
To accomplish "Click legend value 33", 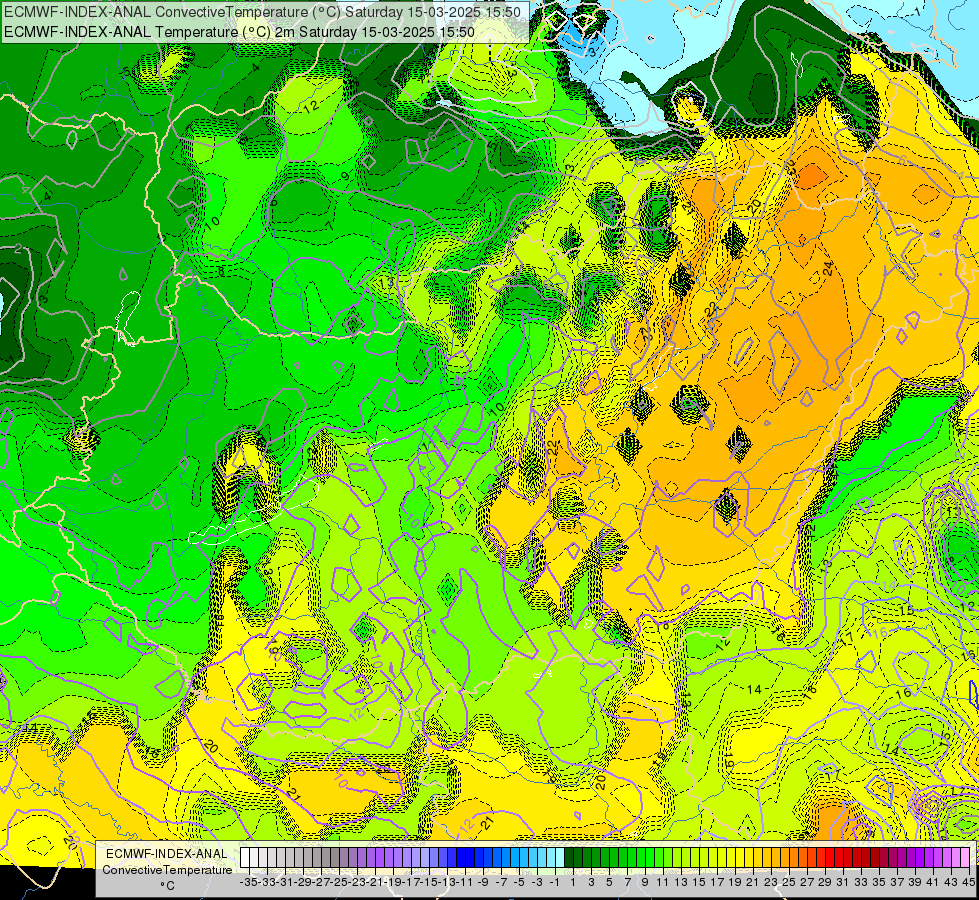I will [x=861, y=882].
